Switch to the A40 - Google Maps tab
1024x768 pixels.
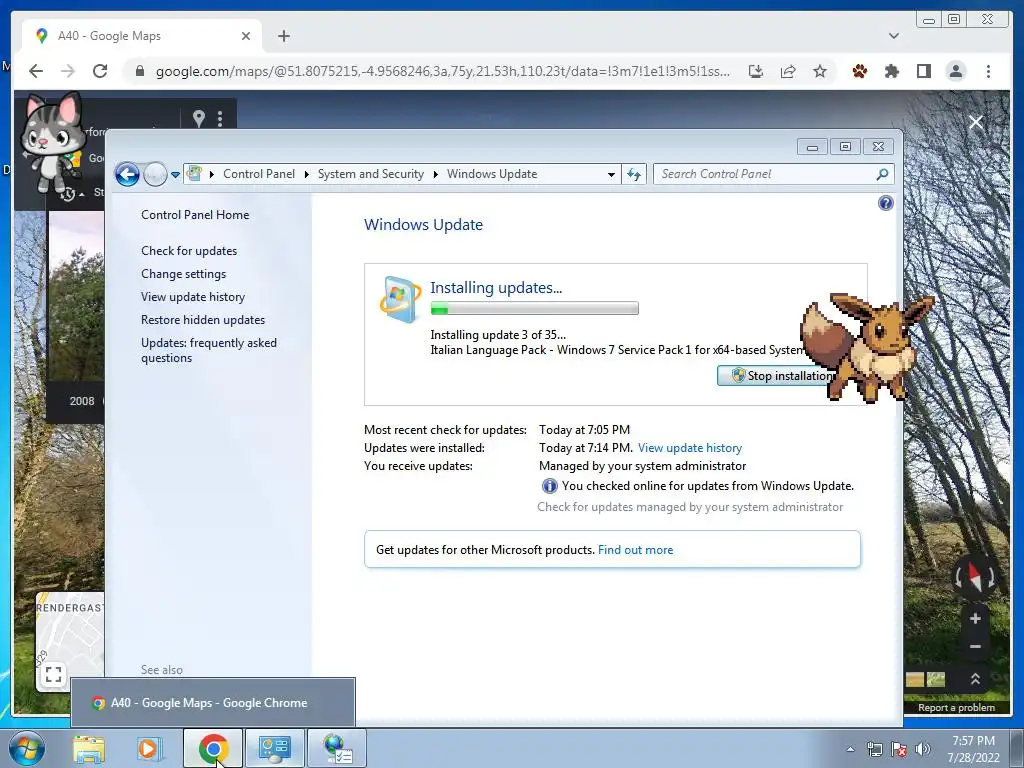(x=142, y=36)
